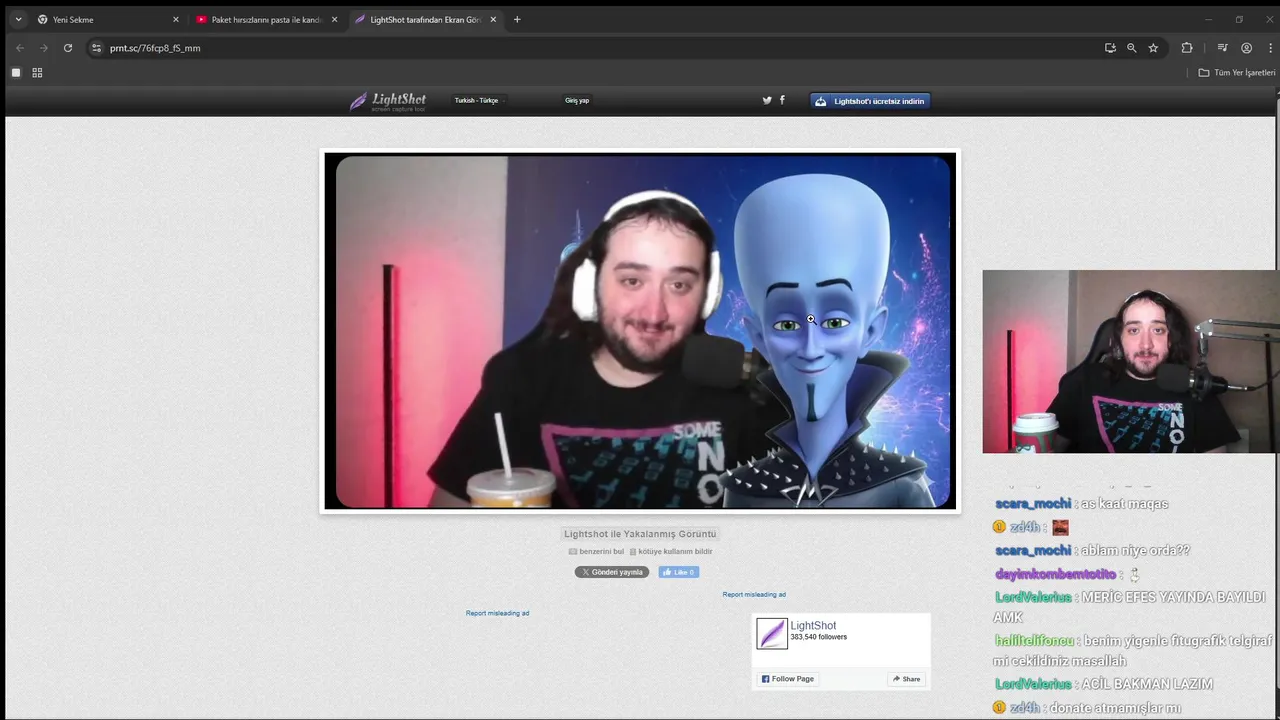Open the Turkish - Türkçe language dropdown
1280x720 pixels.
478,100
